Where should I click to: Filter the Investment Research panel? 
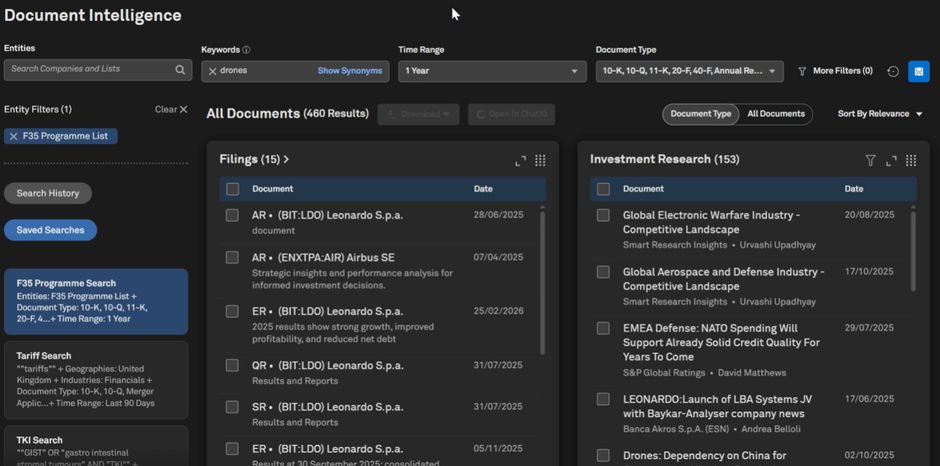click(870, 160)
